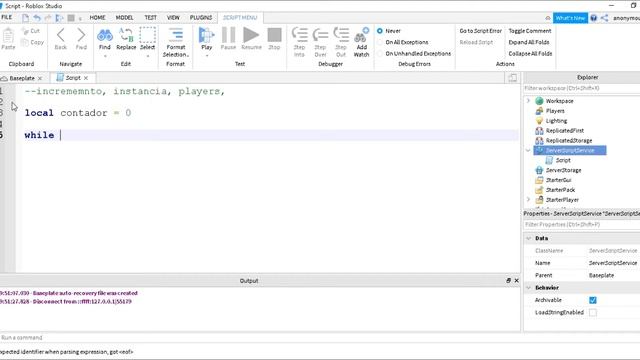Switch to the MODEL ribbon tab
This screenshot has height=360, width=640.
click(x=124, y=18)
